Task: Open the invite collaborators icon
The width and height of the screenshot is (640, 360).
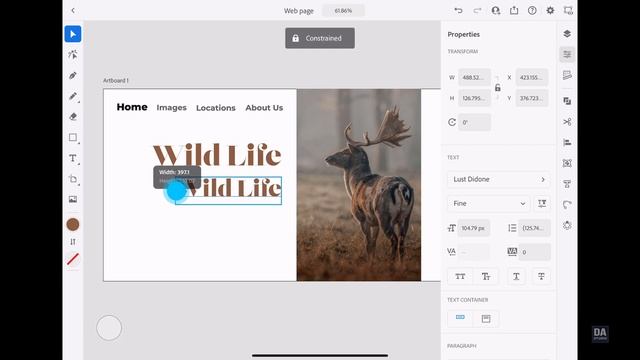Action: (496, 11)
